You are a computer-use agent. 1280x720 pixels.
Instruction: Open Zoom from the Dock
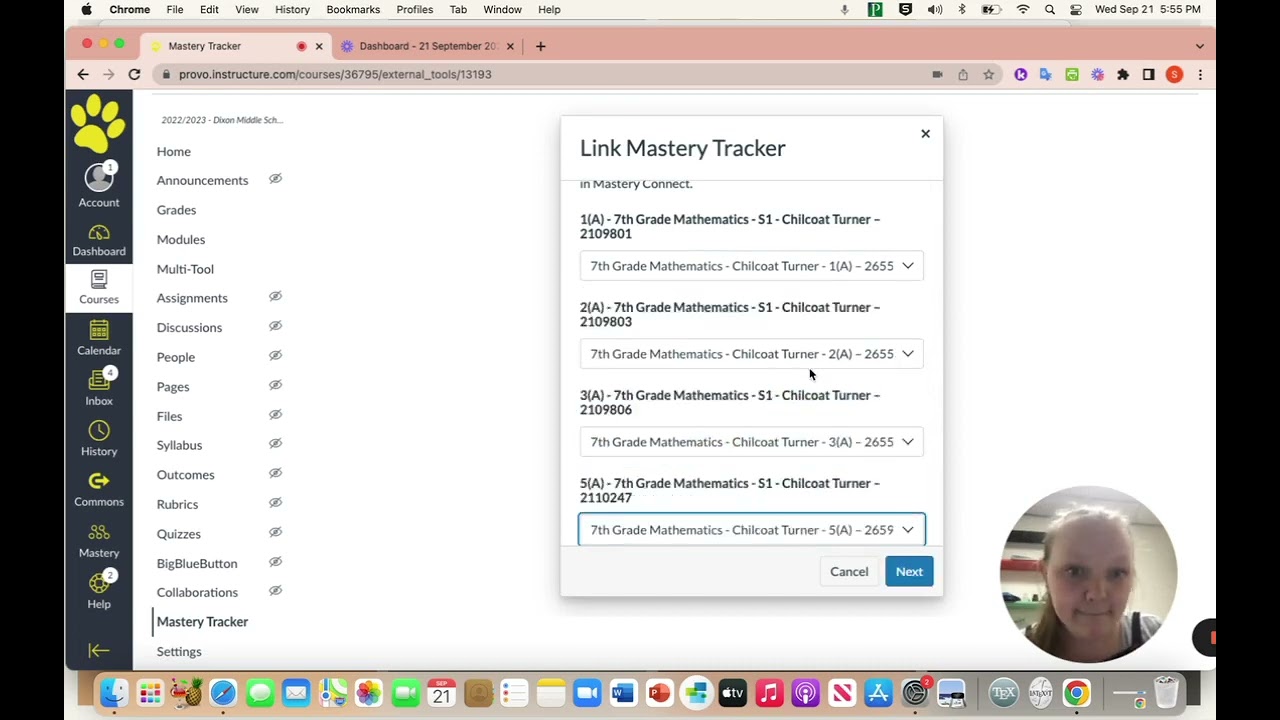(x=587, y=692)
